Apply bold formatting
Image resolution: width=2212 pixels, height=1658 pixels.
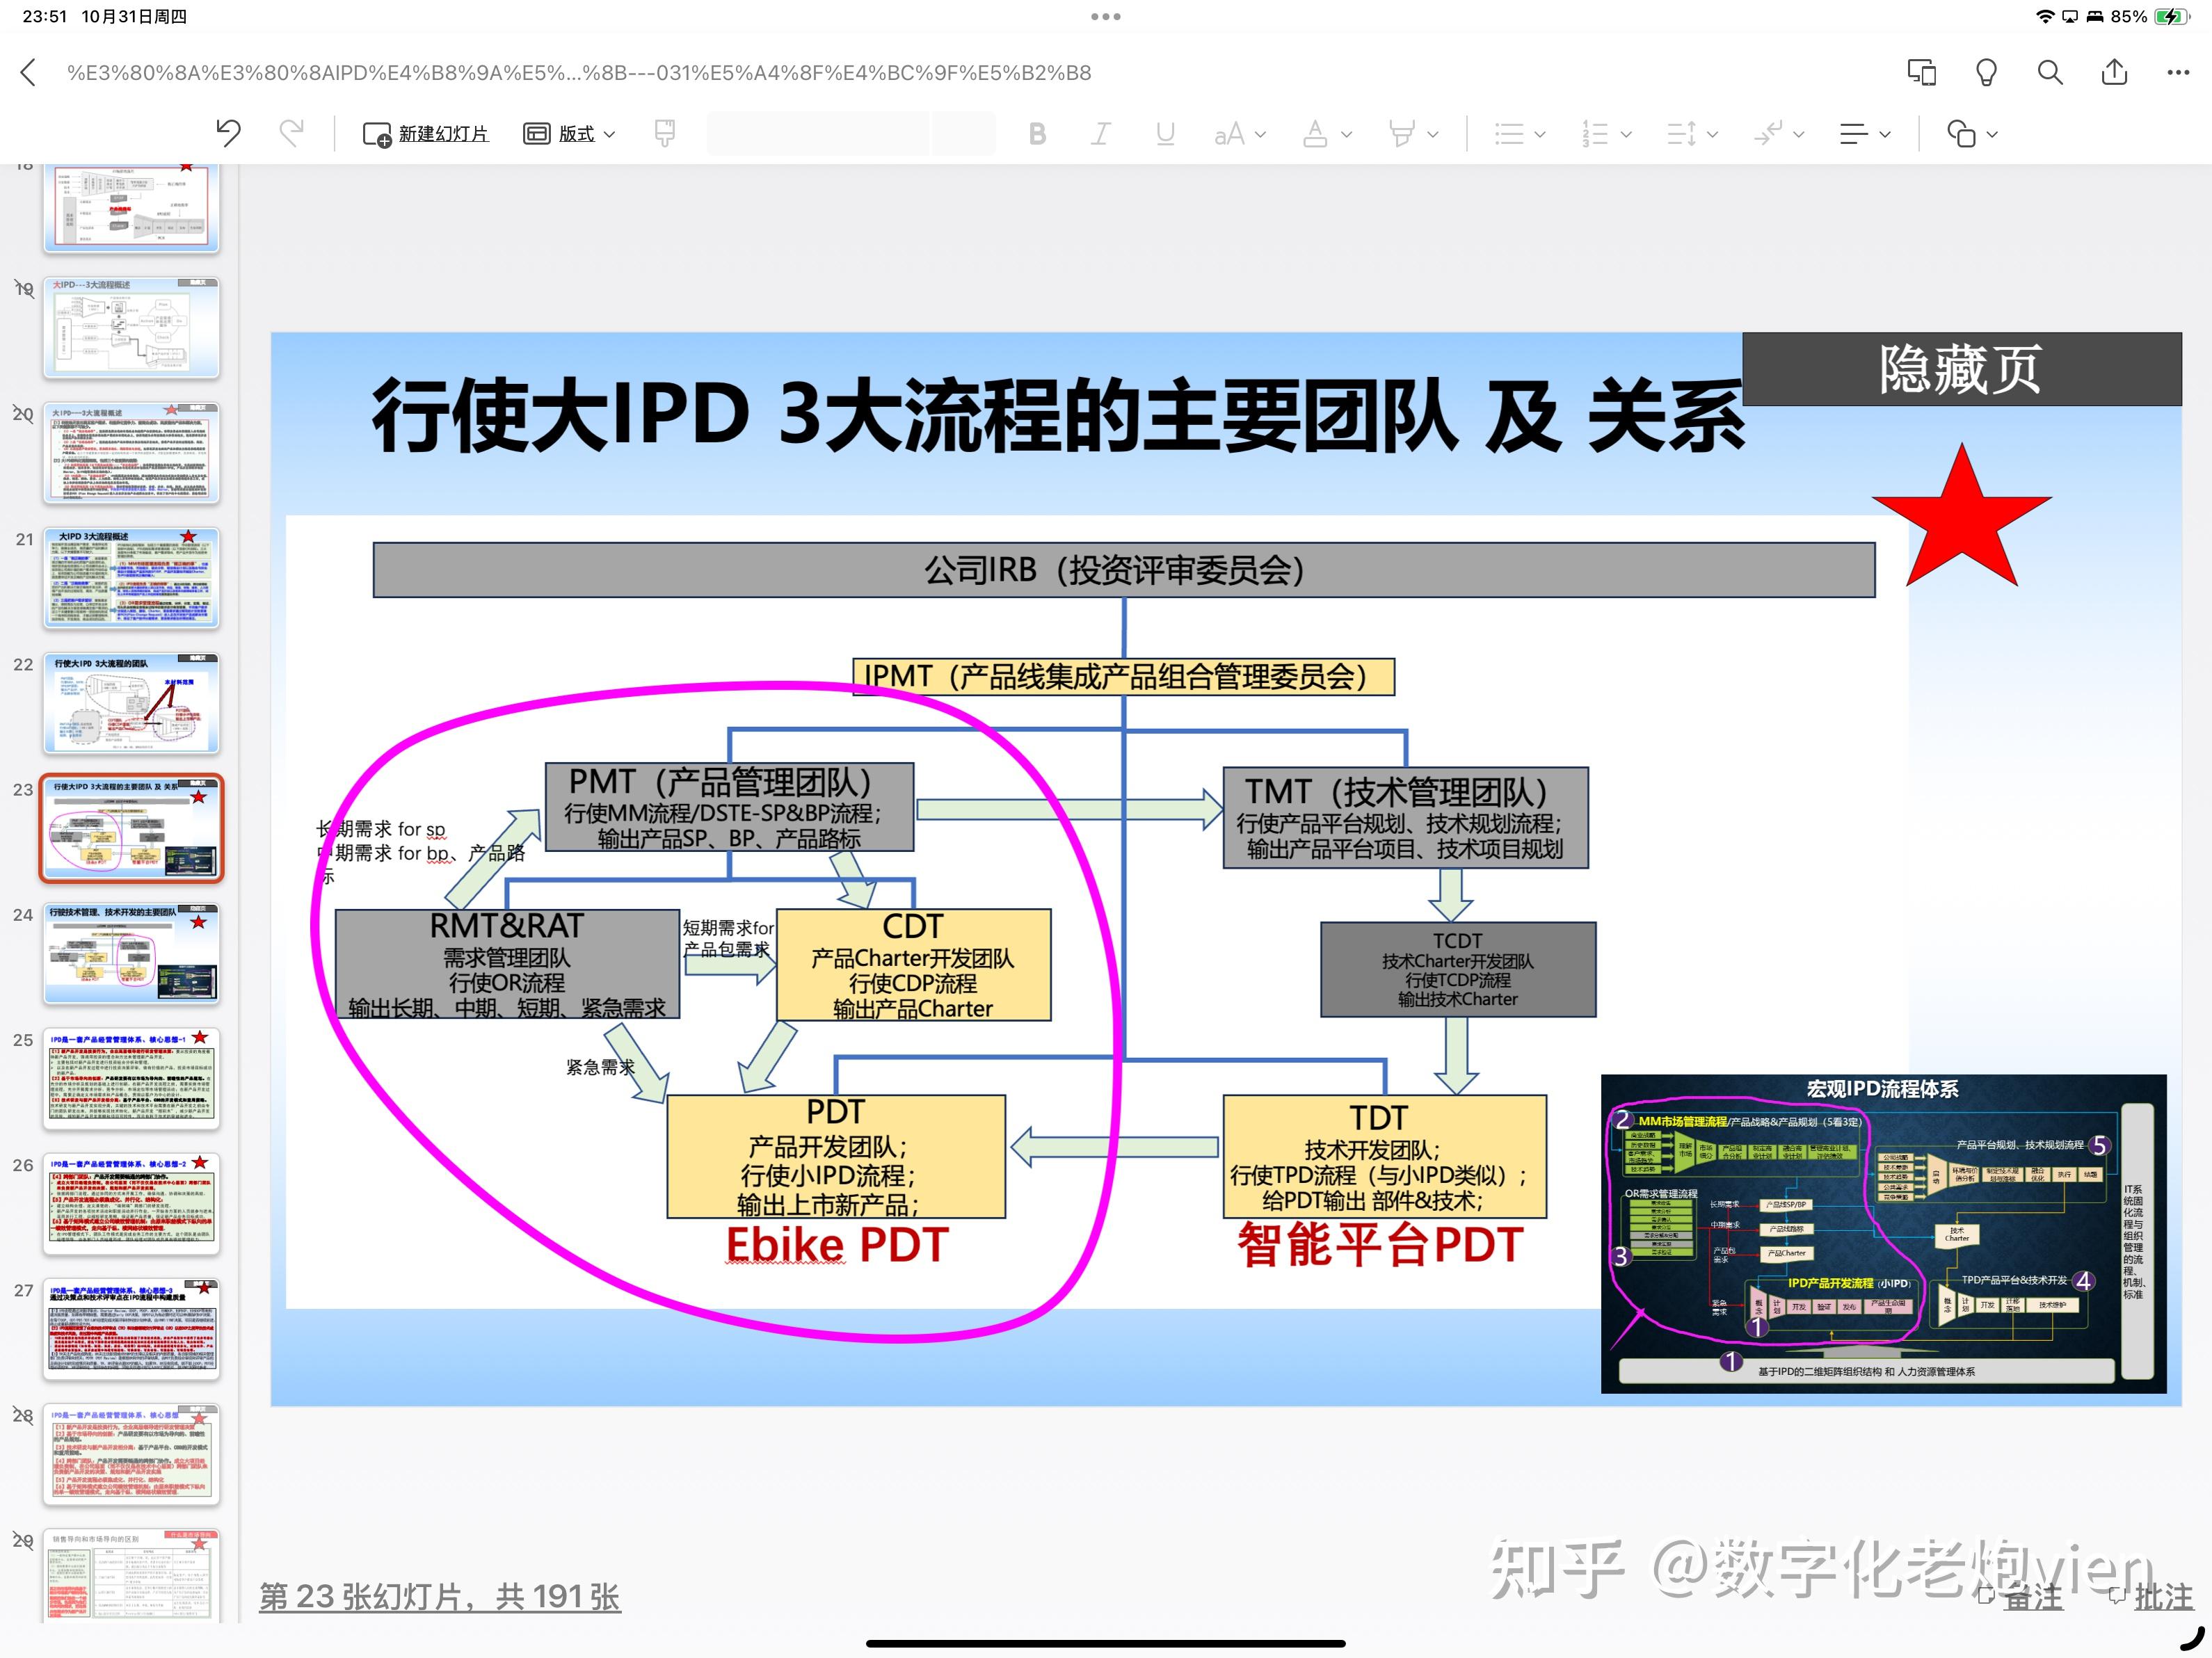[x=1037, y=133]
